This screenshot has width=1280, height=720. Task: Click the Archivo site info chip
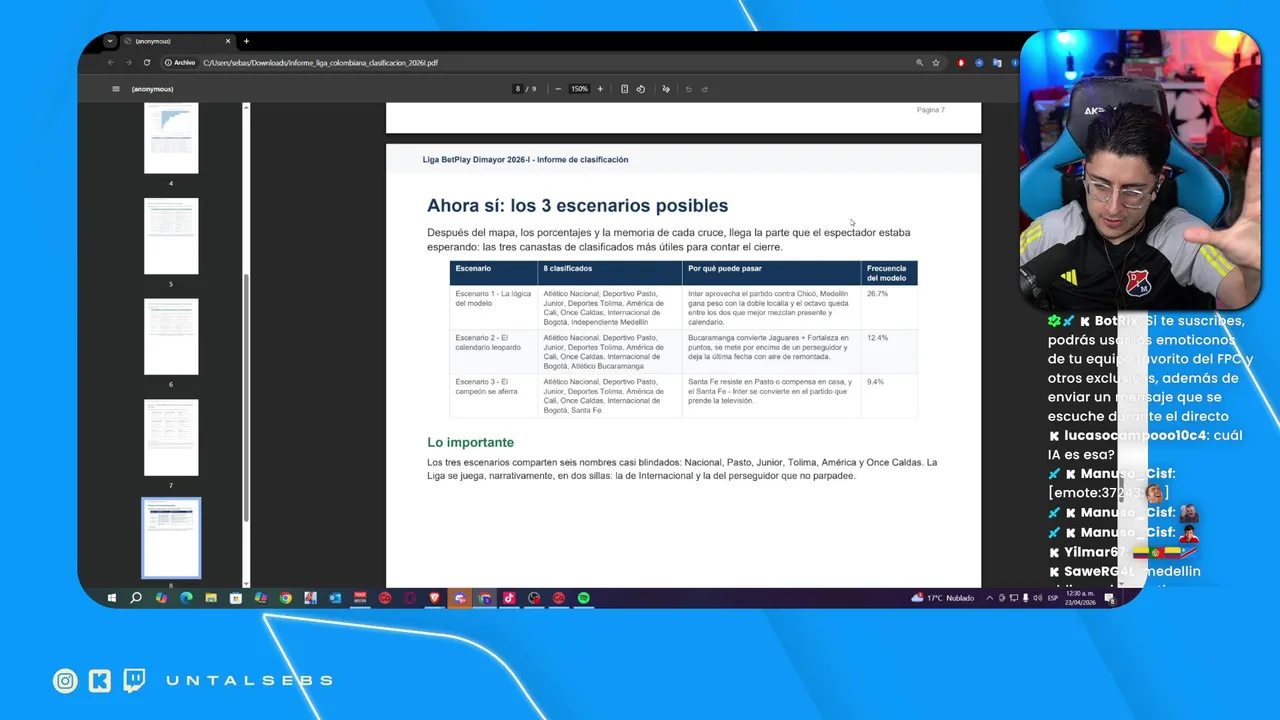[180, 62]
